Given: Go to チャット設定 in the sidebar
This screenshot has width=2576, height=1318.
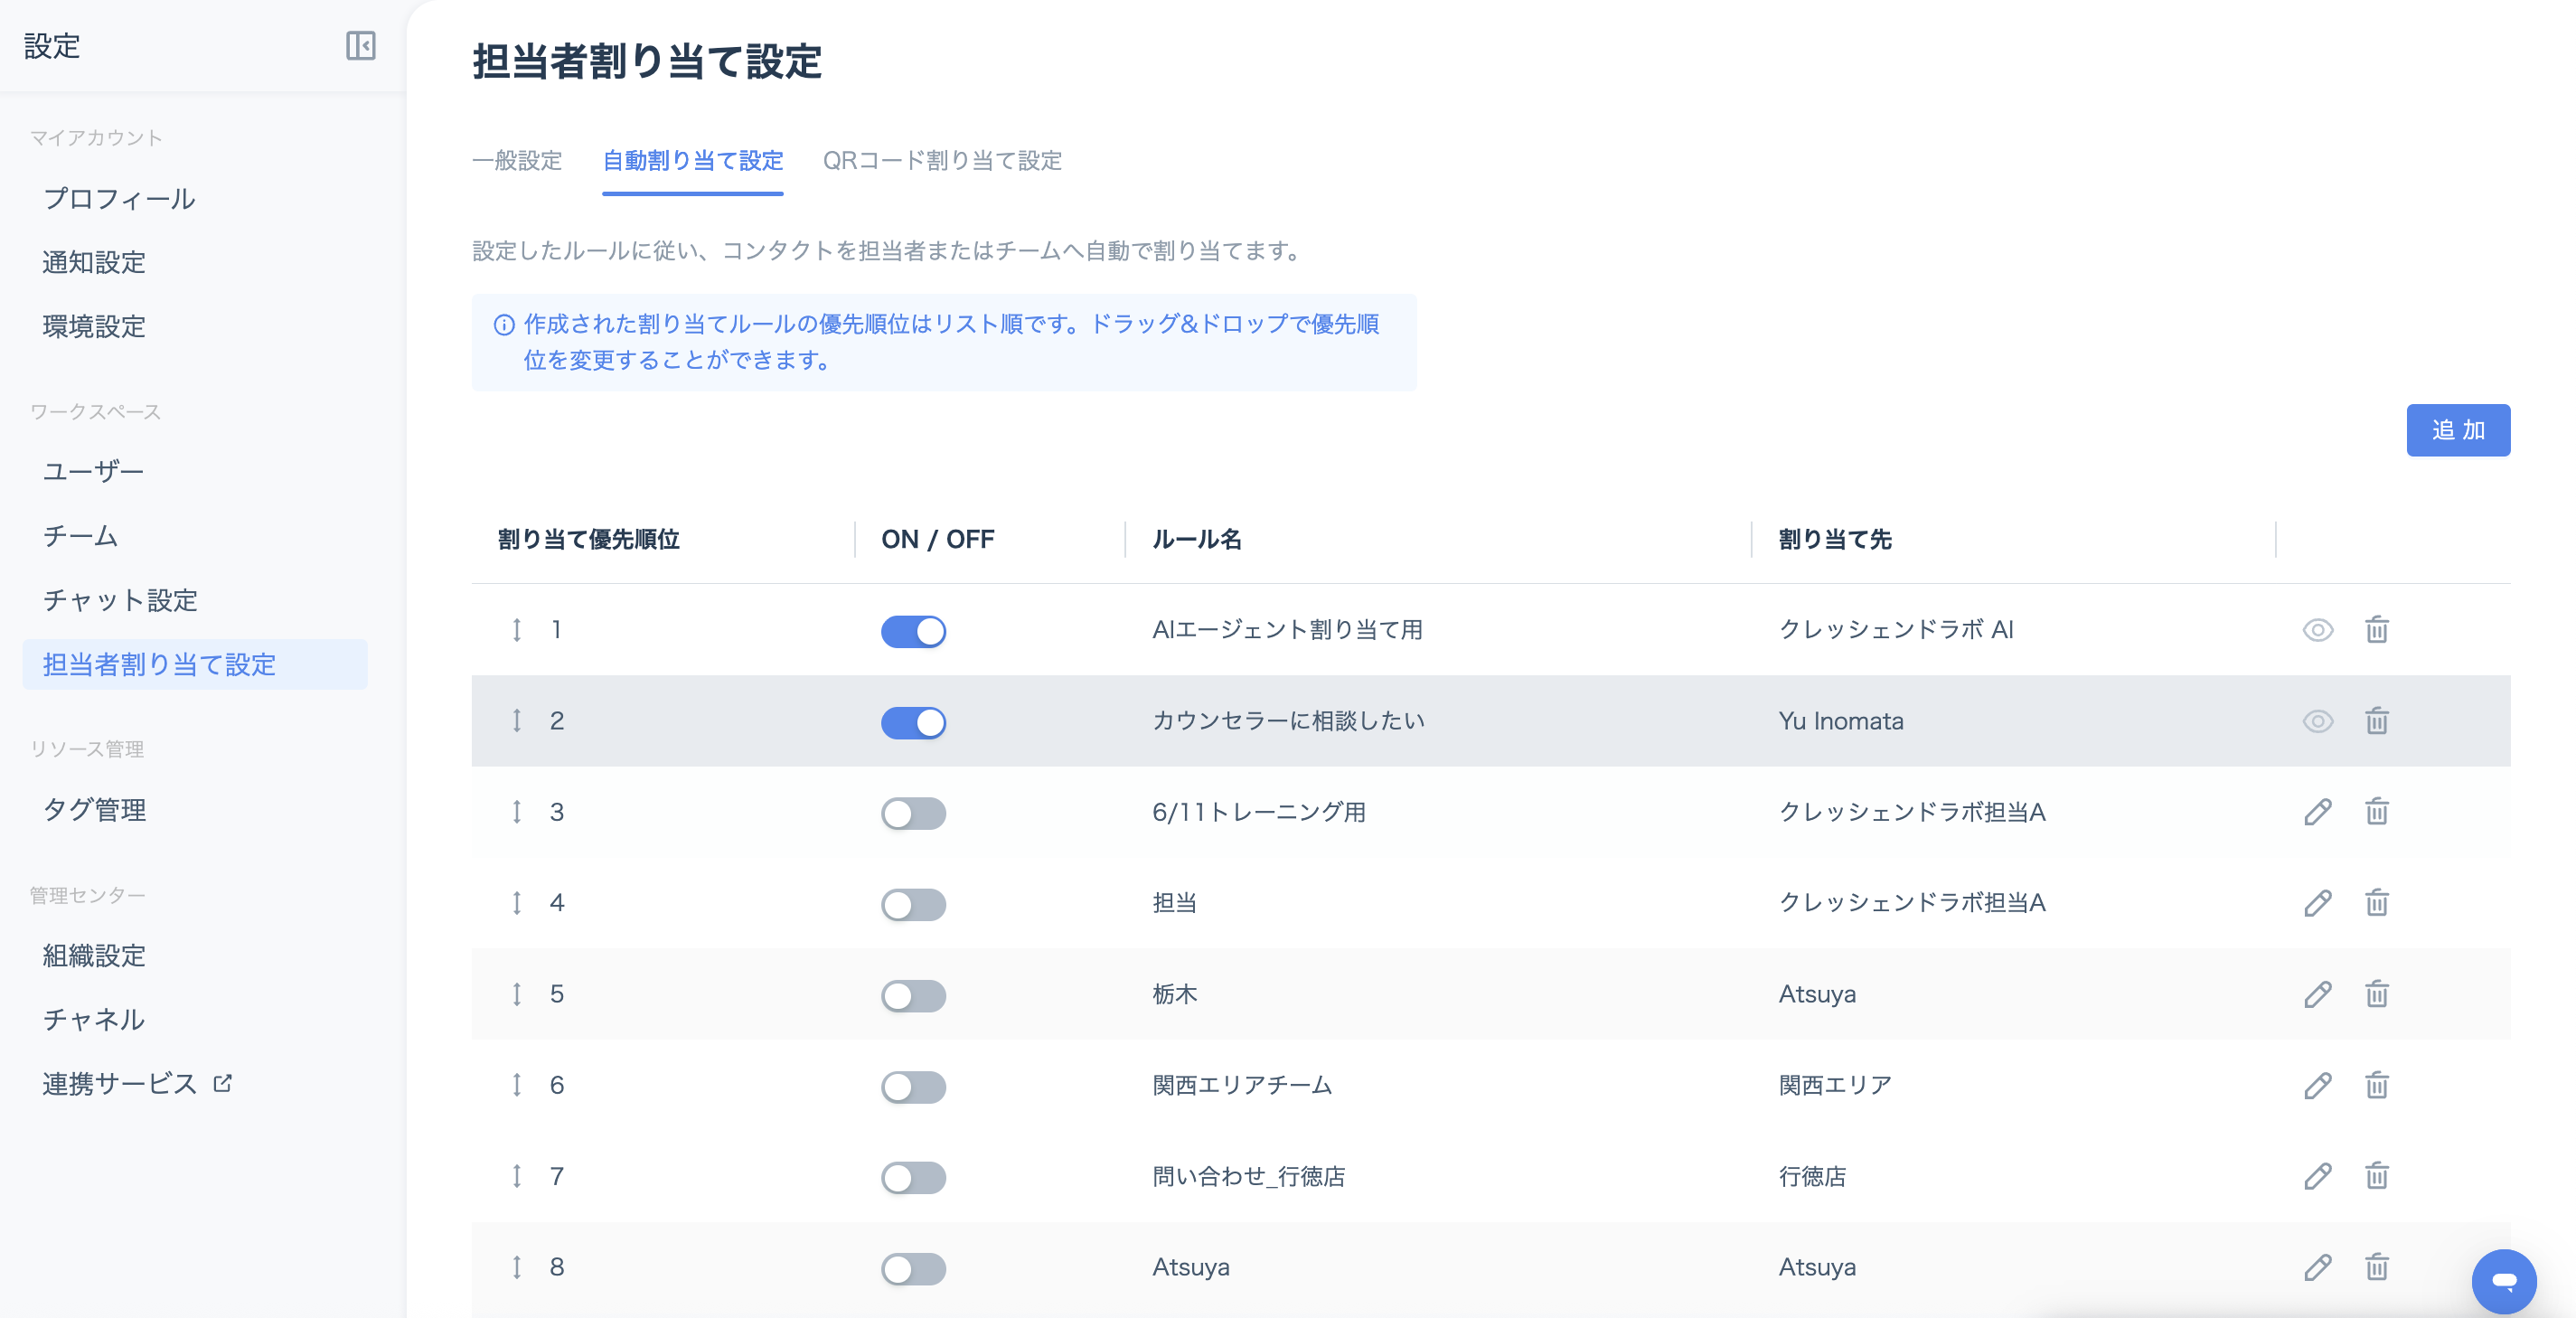Looking at the screenshot, I should (120, 600).
